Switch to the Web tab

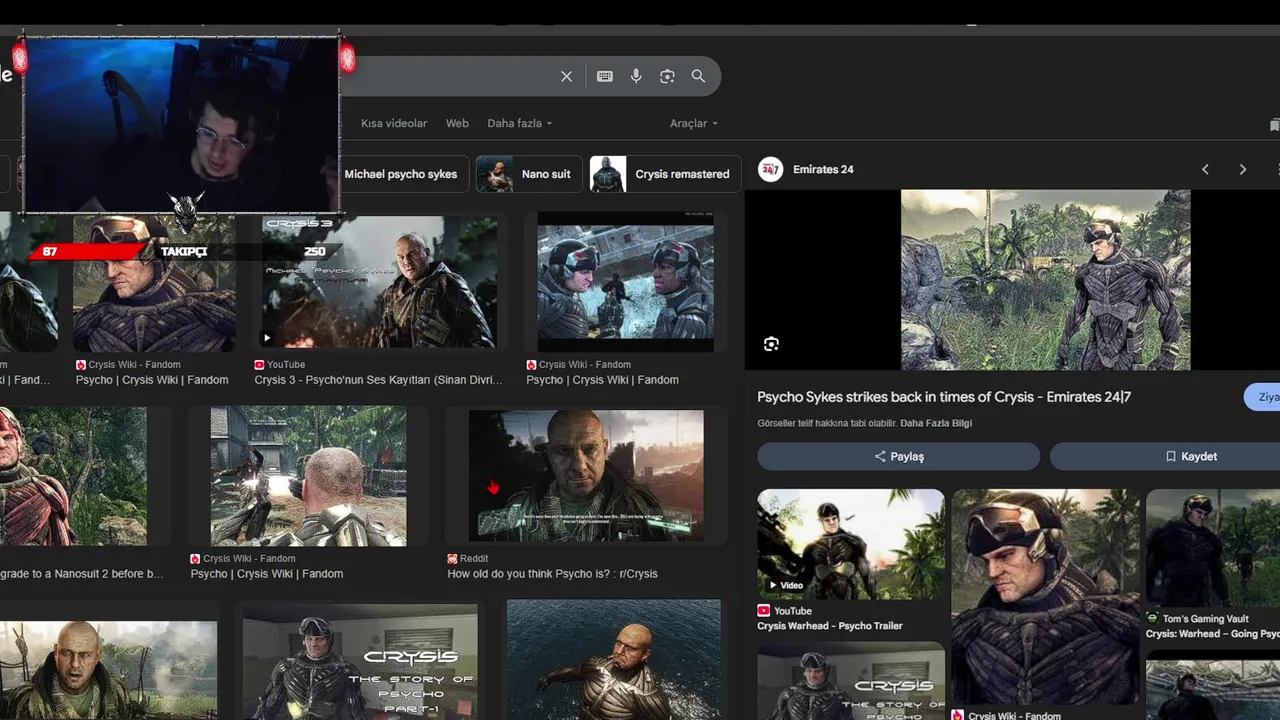(457, 123)
